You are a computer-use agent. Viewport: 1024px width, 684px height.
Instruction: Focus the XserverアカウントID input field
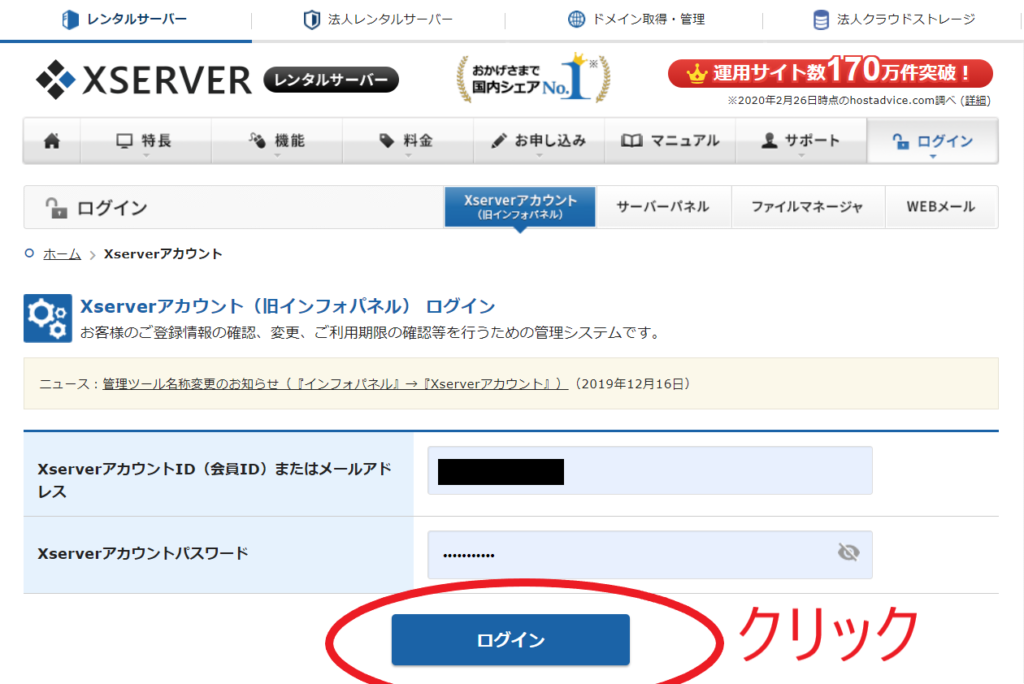click(650, 470)
